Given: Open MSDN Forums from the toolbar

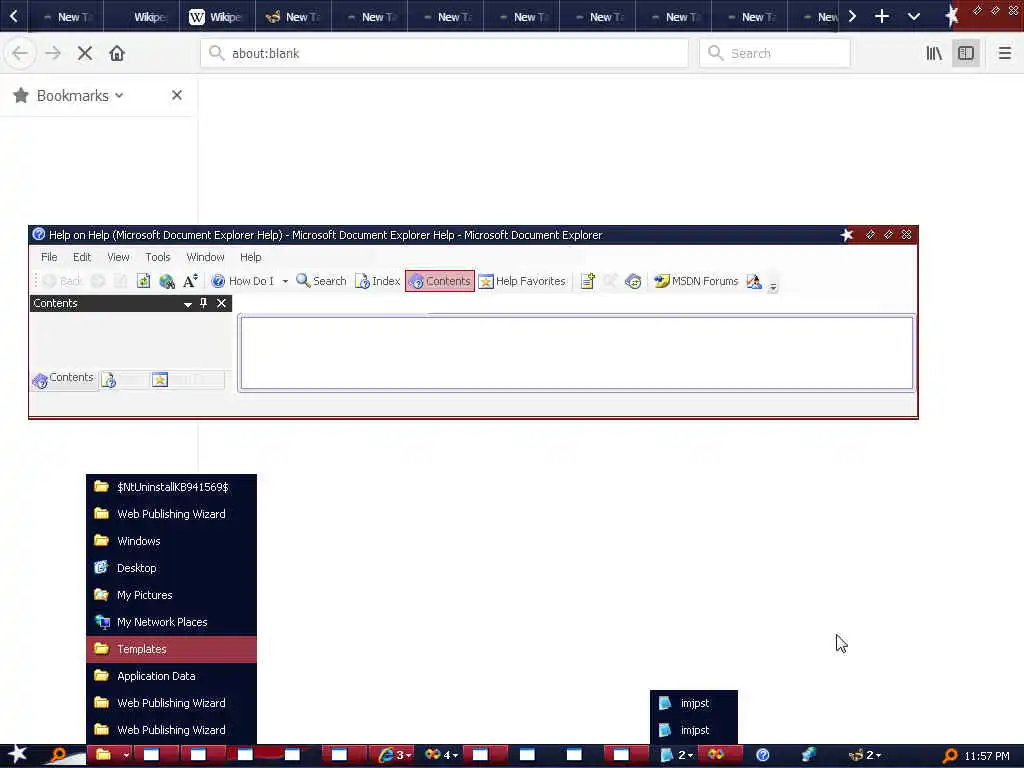Looking at the screenshot, I should pos(696,281).
